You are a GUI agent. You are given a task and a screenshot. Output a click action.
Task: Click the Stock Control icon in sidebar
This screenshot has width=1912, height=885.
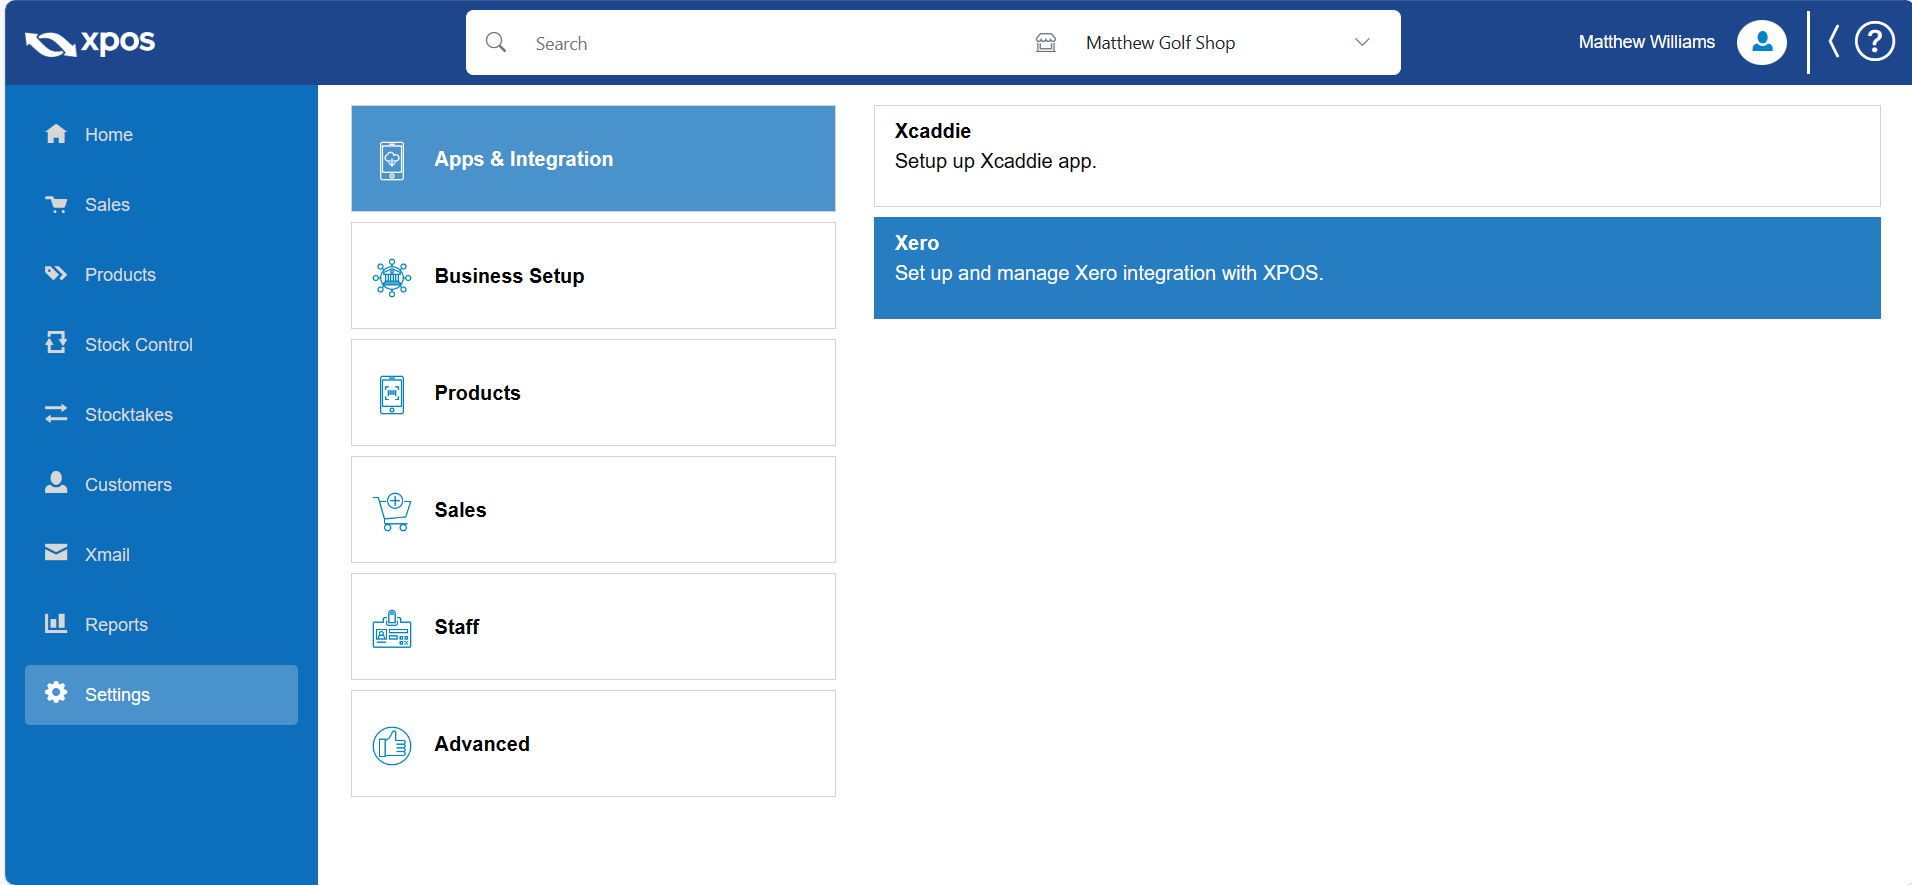(56, 343)
